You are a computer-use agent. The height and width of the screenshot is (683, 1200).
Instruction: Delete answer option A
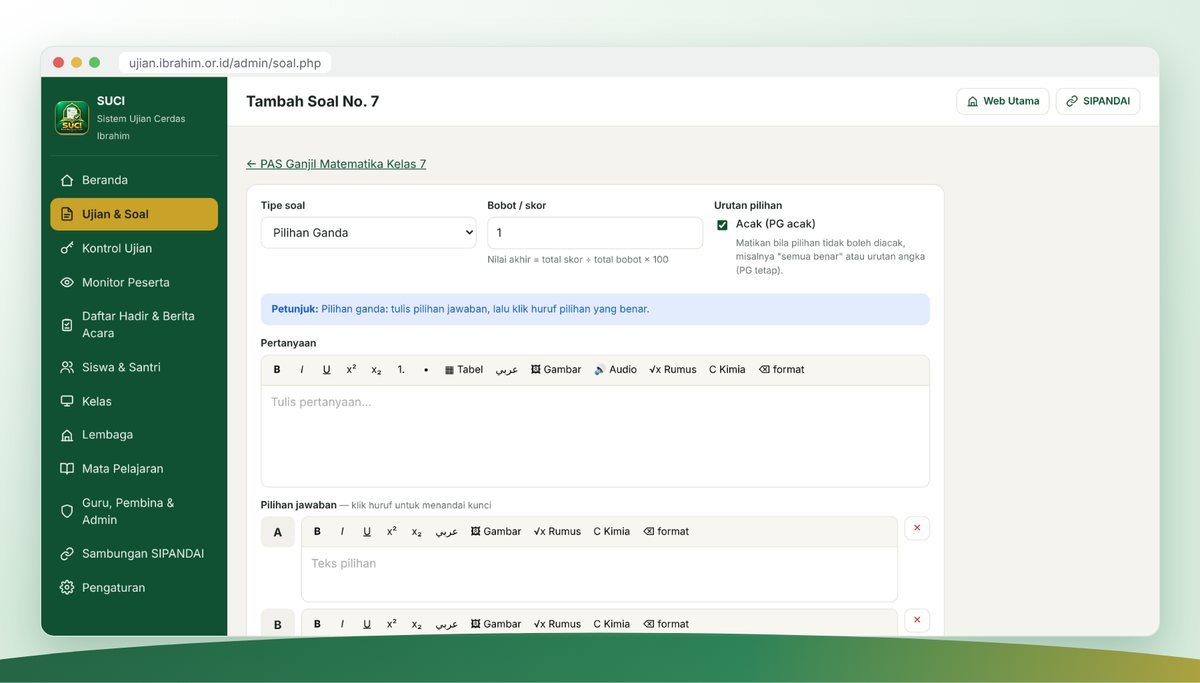917,528
